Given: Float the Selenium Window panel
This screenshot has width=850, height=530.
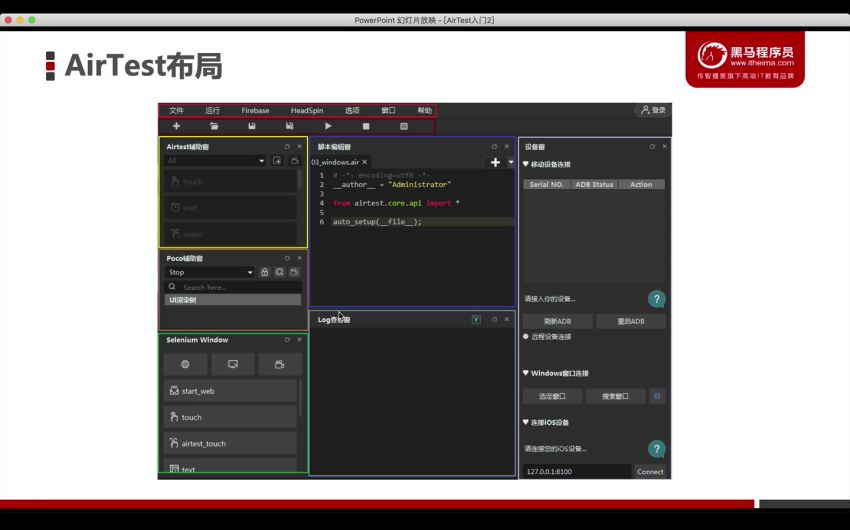Looking at the screenshot, I should [x=287, y=339].
